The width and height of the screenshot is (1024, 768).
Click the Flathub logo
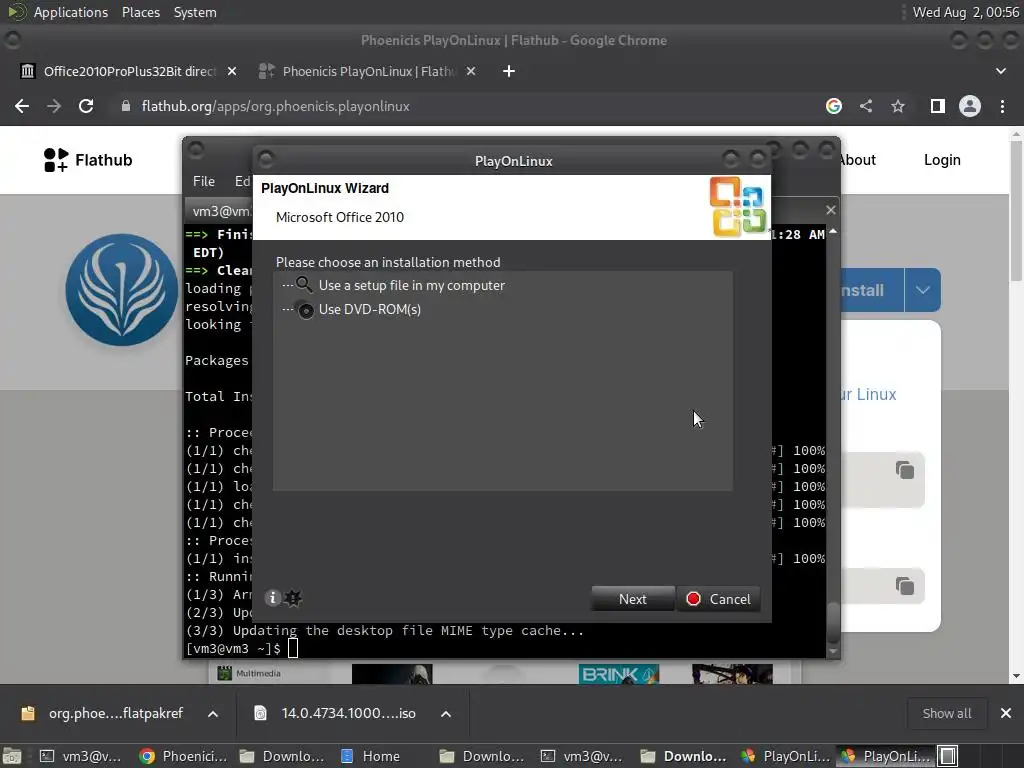pyautogui.click(x=88, y=160)
